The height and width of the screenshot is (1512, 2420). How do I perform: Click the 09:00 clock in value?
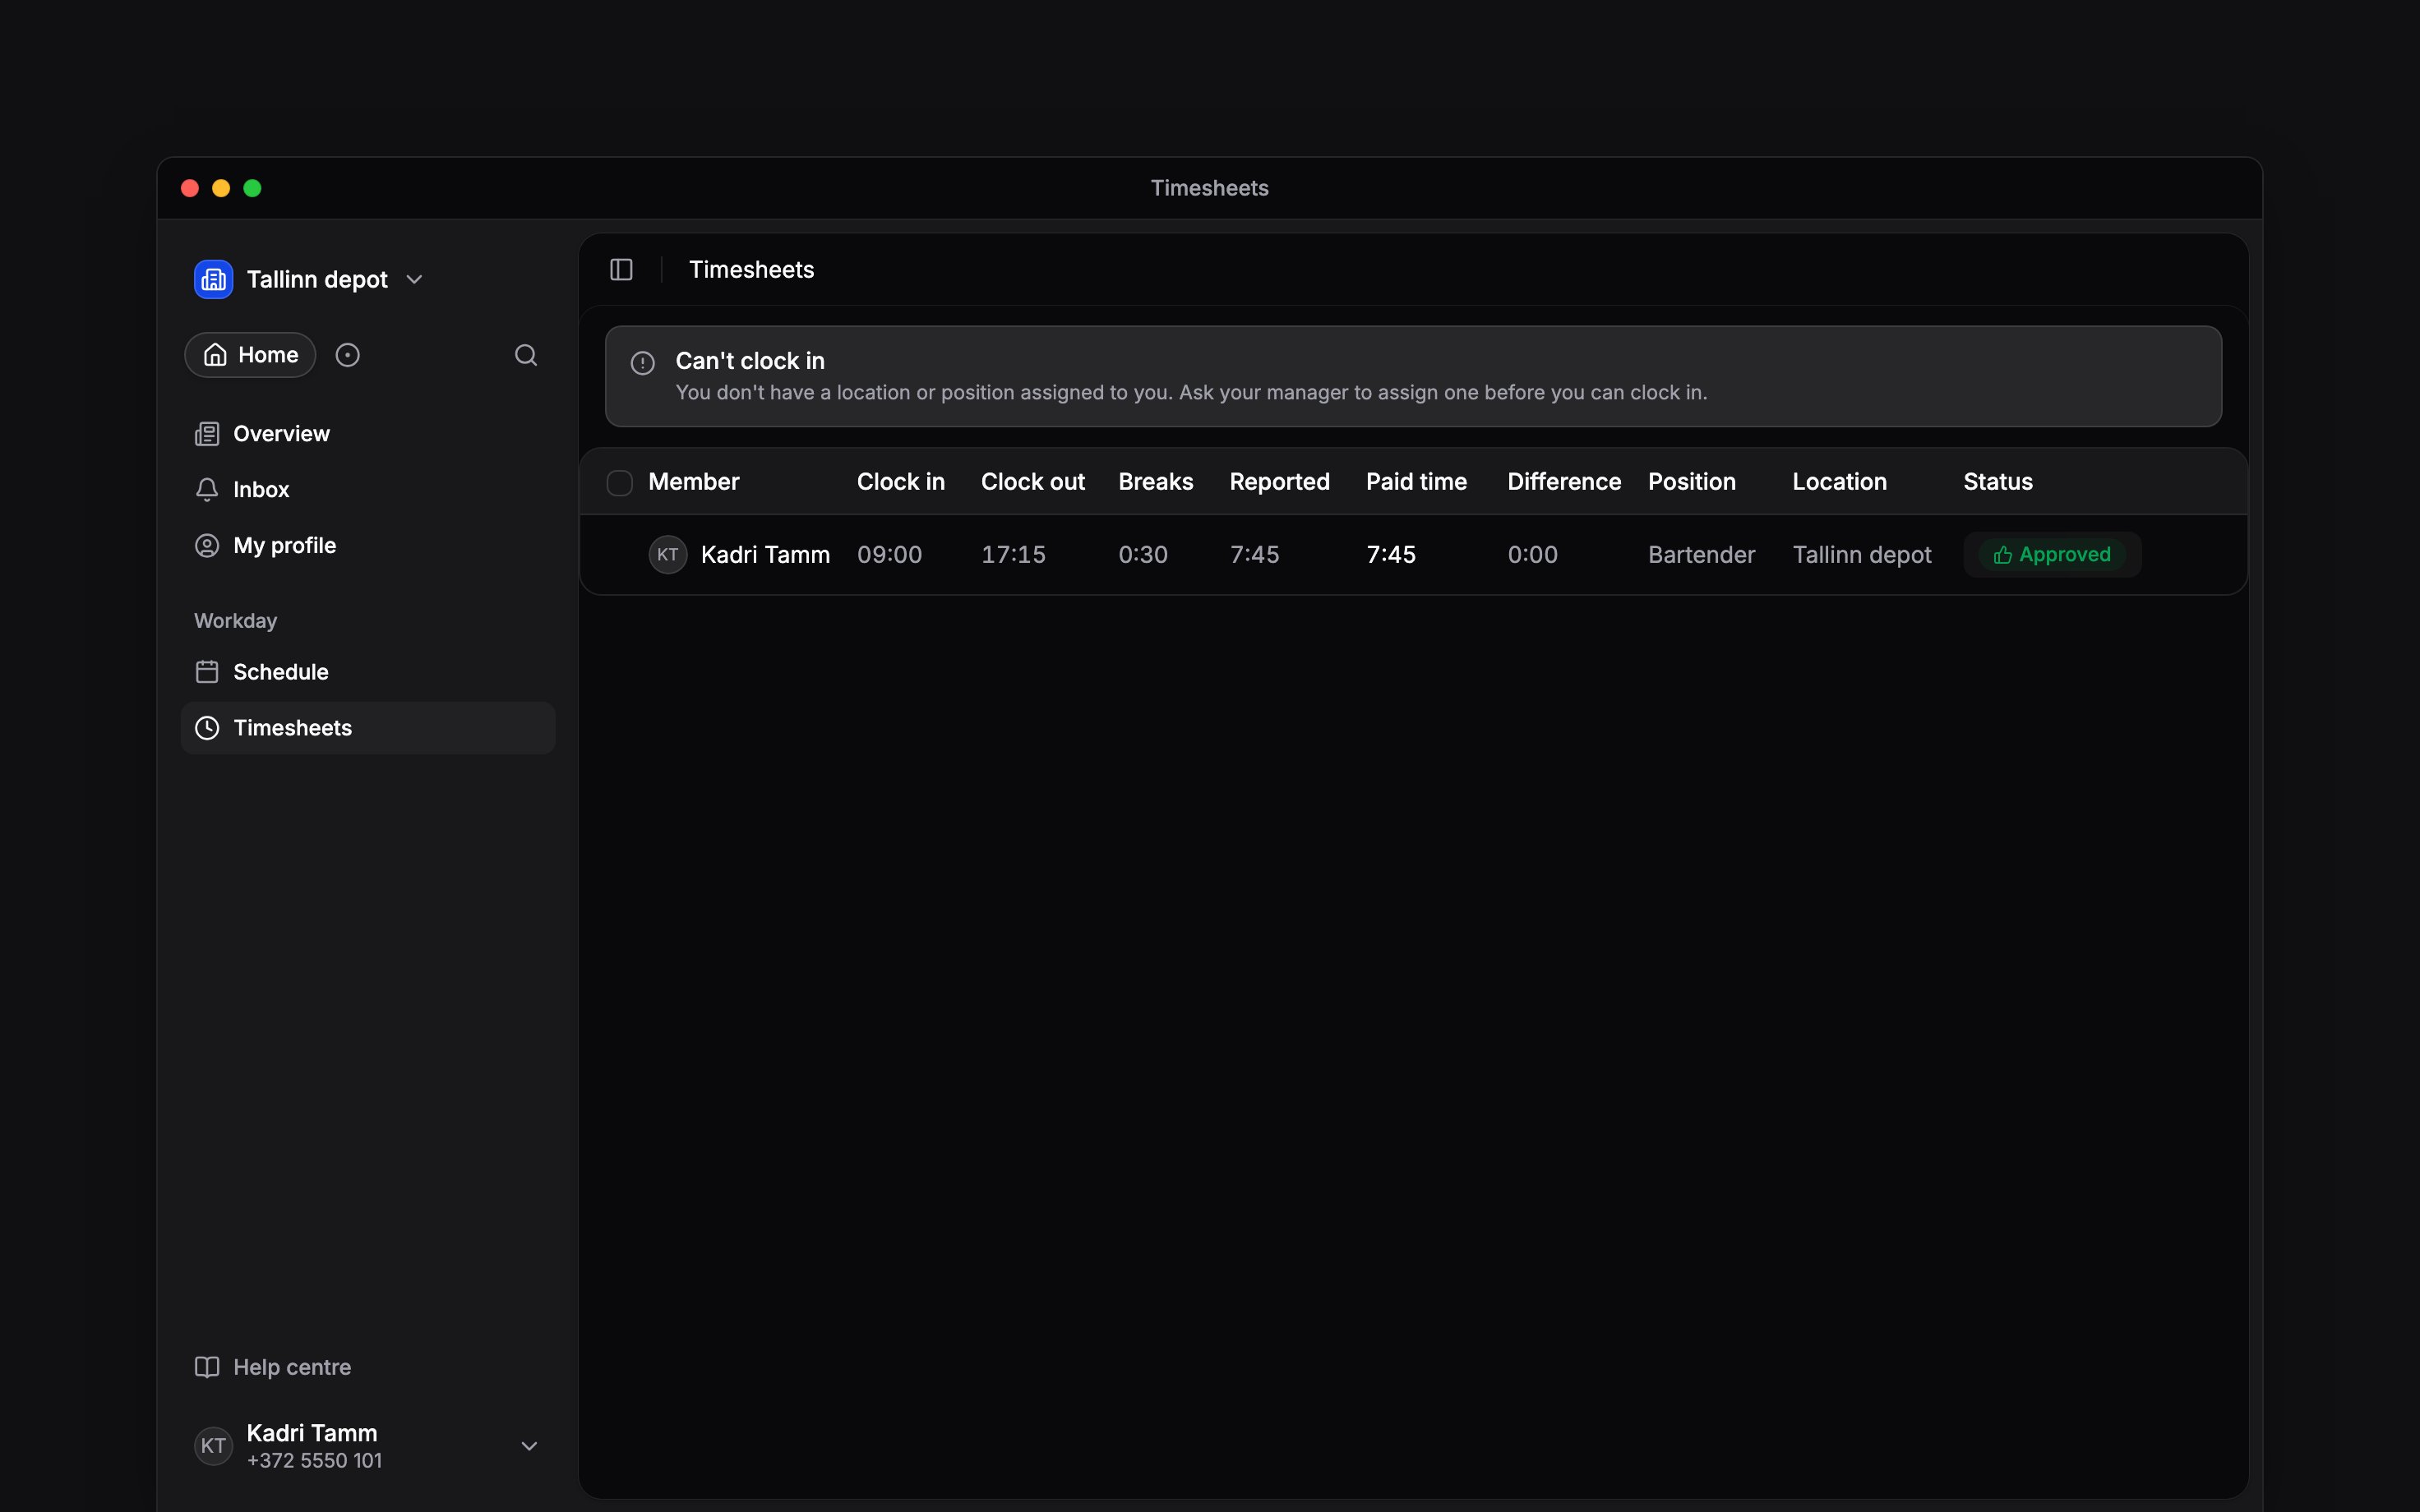[890, 555]
